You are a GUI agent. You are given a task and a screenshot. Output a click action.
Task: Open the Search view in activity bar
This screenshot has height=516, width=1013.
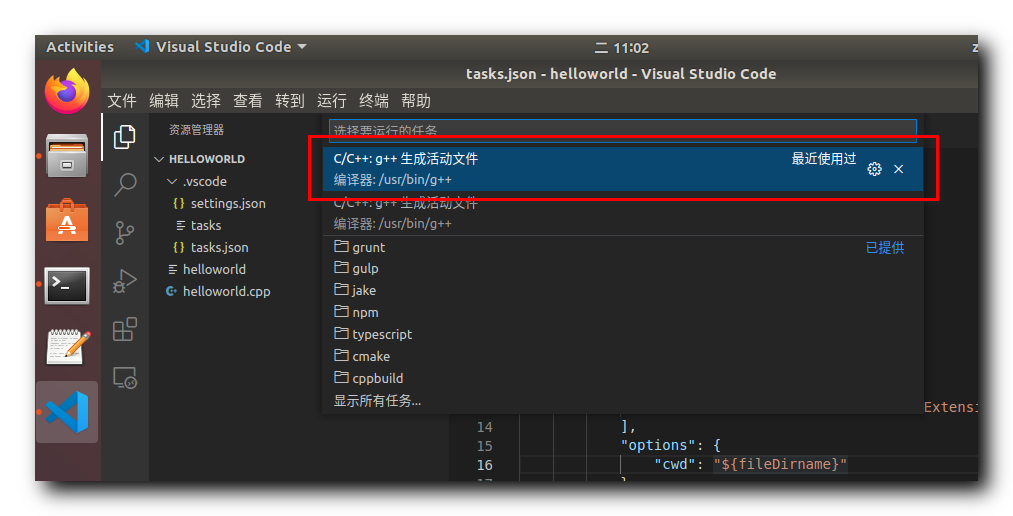[125, 185]
